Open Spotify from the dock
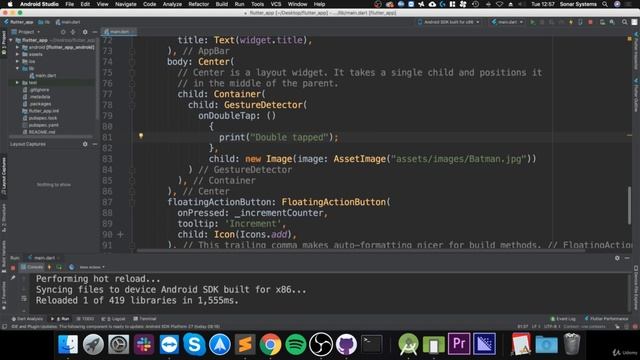The image size is (640, 360). [x=296, y=344]
